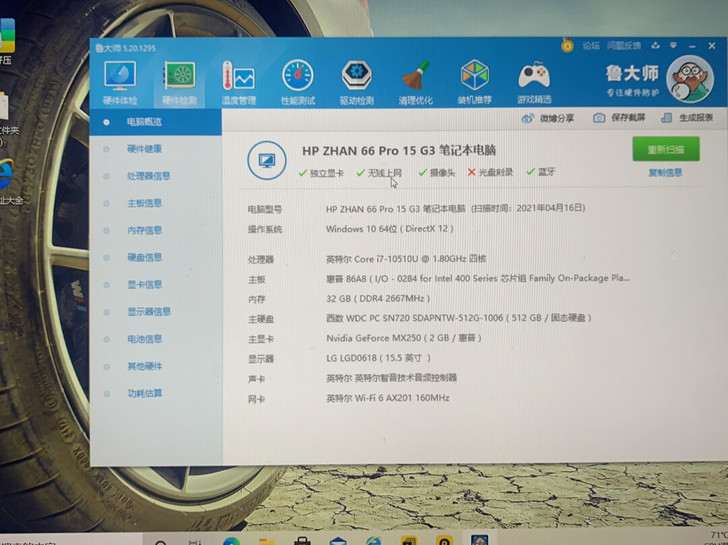Screen dimensions: 728x545
Task: Click the LG LGD0618 display value
Action: [x=378, y=358]
